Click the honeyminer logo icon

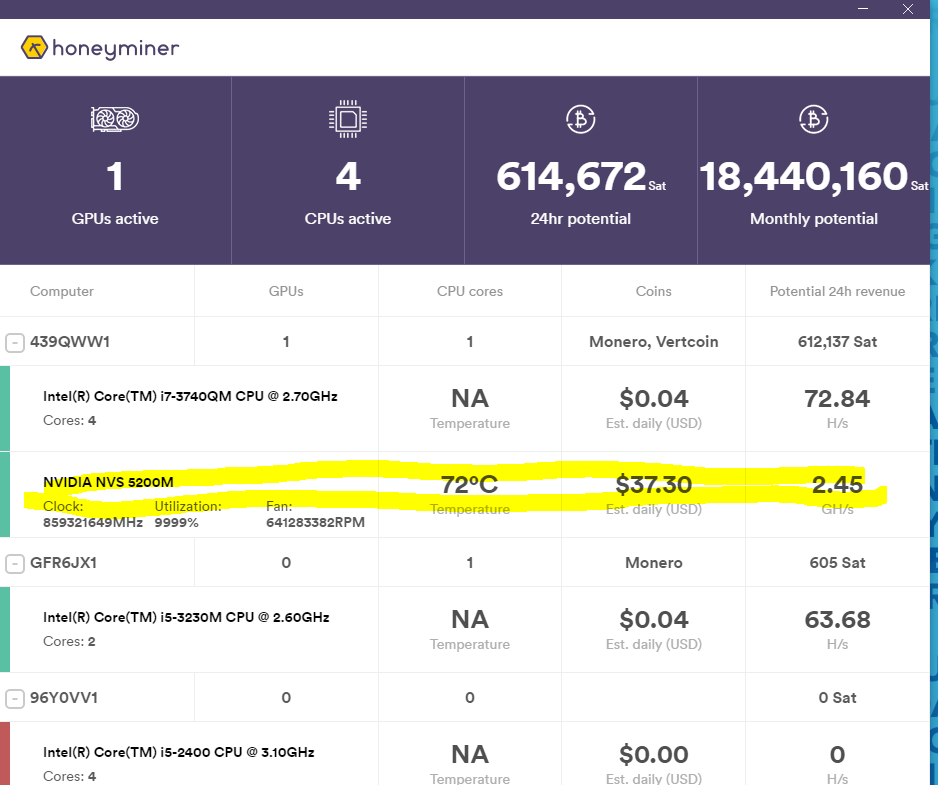click(34, 47)
